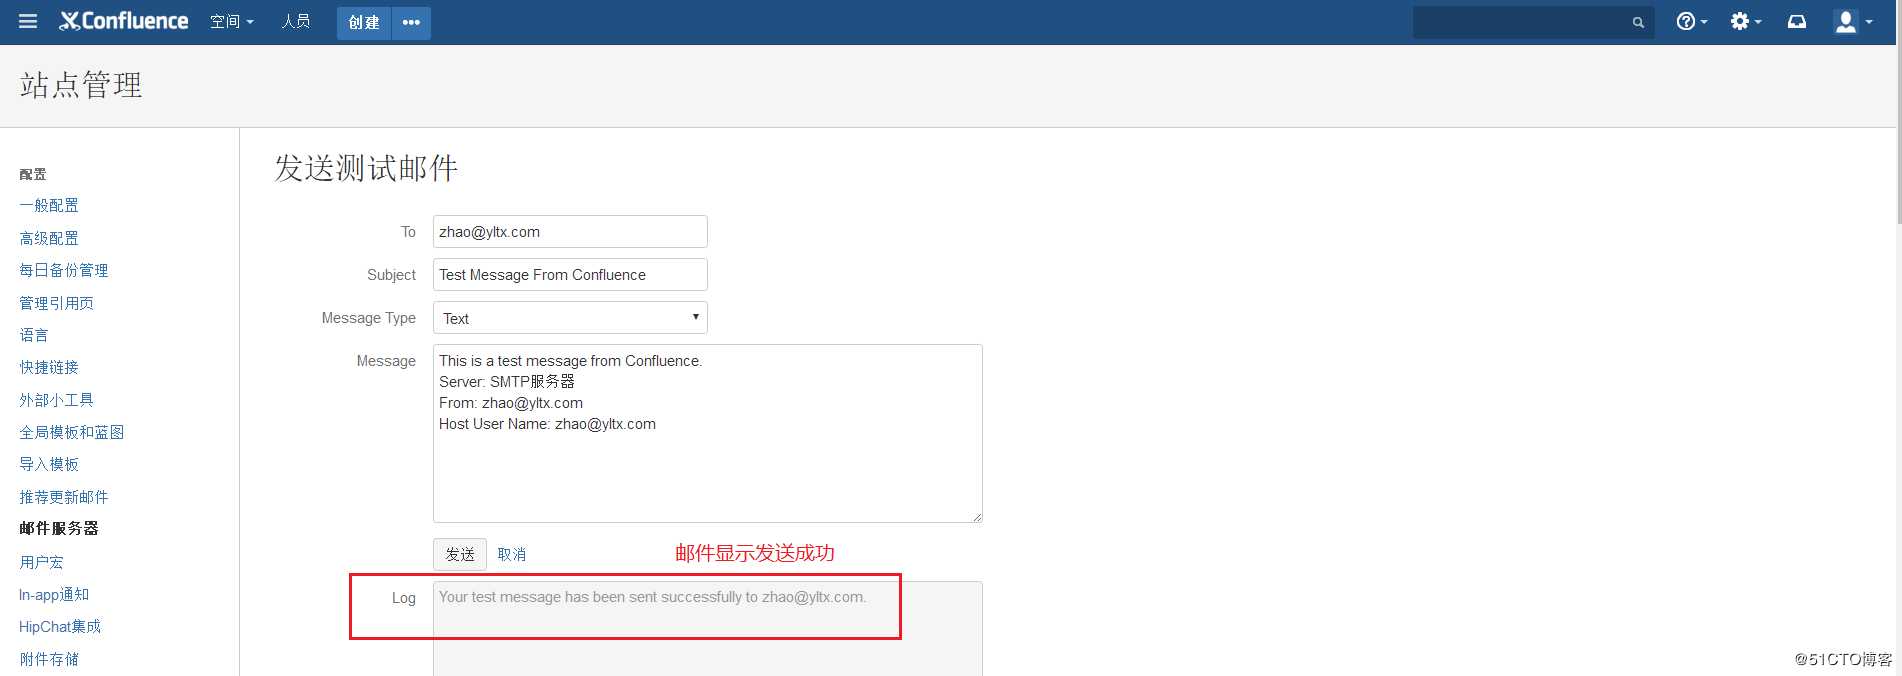Open 一般配置 general configuration
1902x676 pixels.
pos(49,205)
